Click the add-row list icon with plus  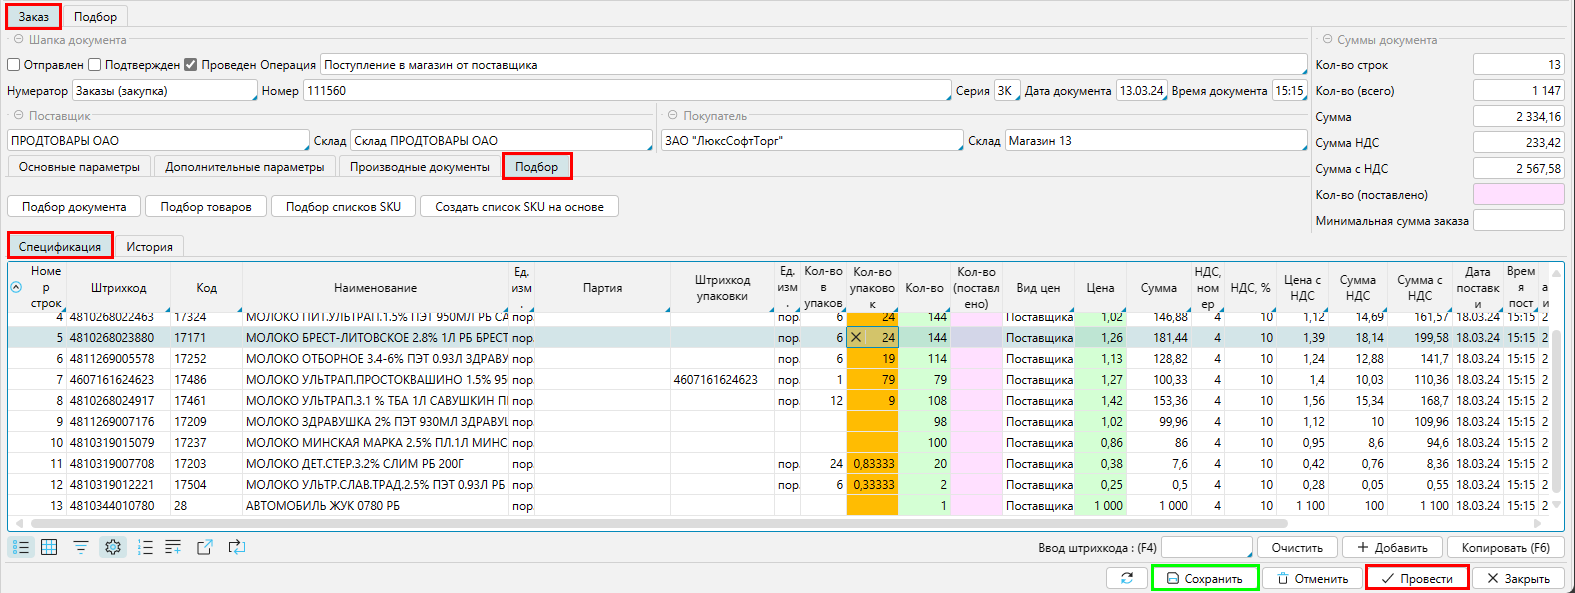173,547
